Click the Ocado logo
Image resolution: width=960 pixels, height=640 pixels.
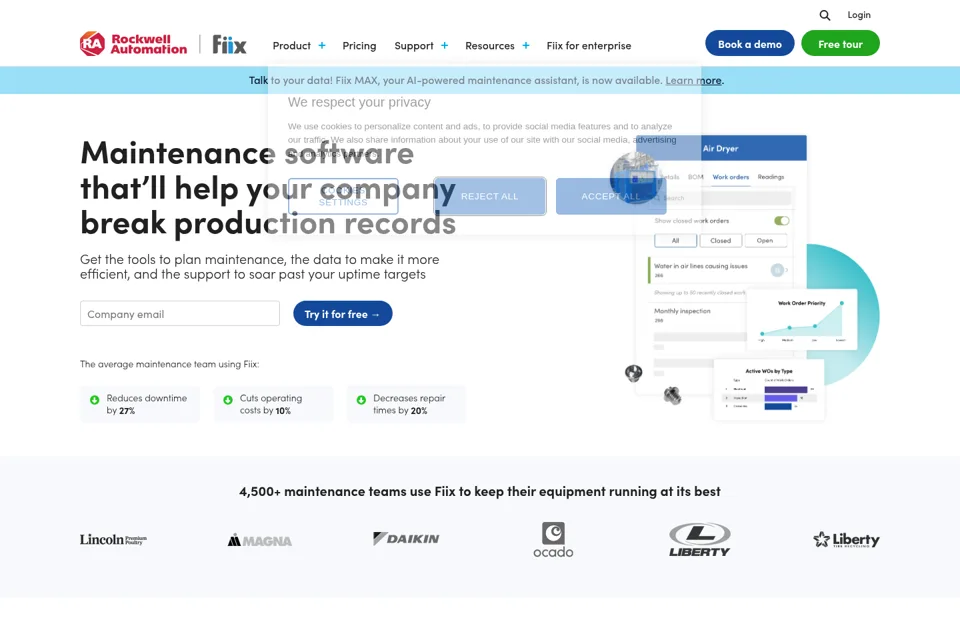click(553, 540)
